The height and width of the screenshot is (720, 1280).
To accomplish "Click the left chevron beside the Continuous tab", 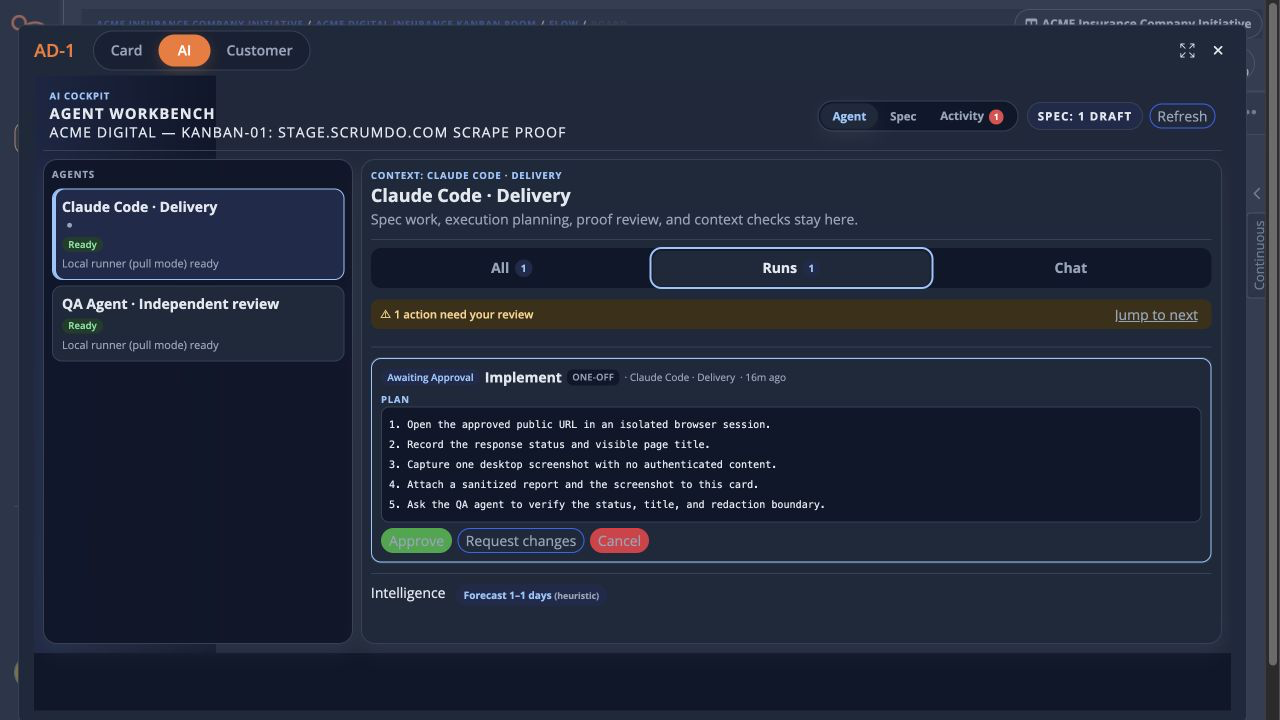I will (1257, 194).
